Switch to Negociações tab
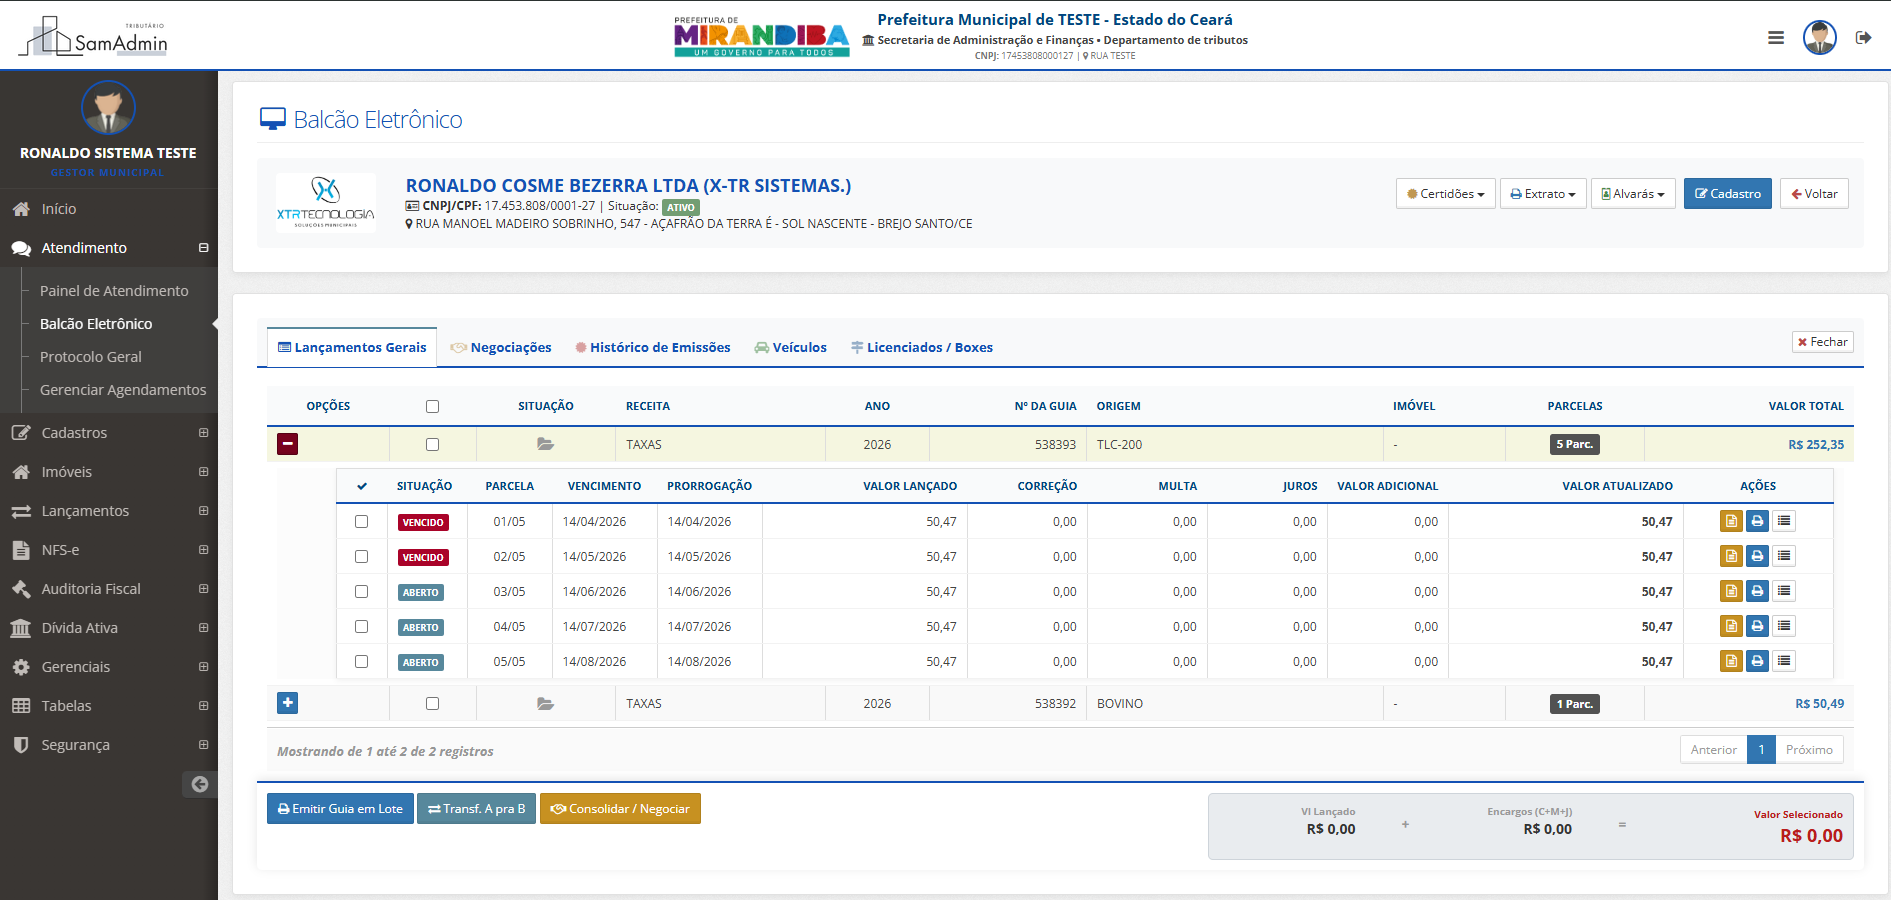The width and height of the screenshot is (1891, 900). click(x=501, y=347)
